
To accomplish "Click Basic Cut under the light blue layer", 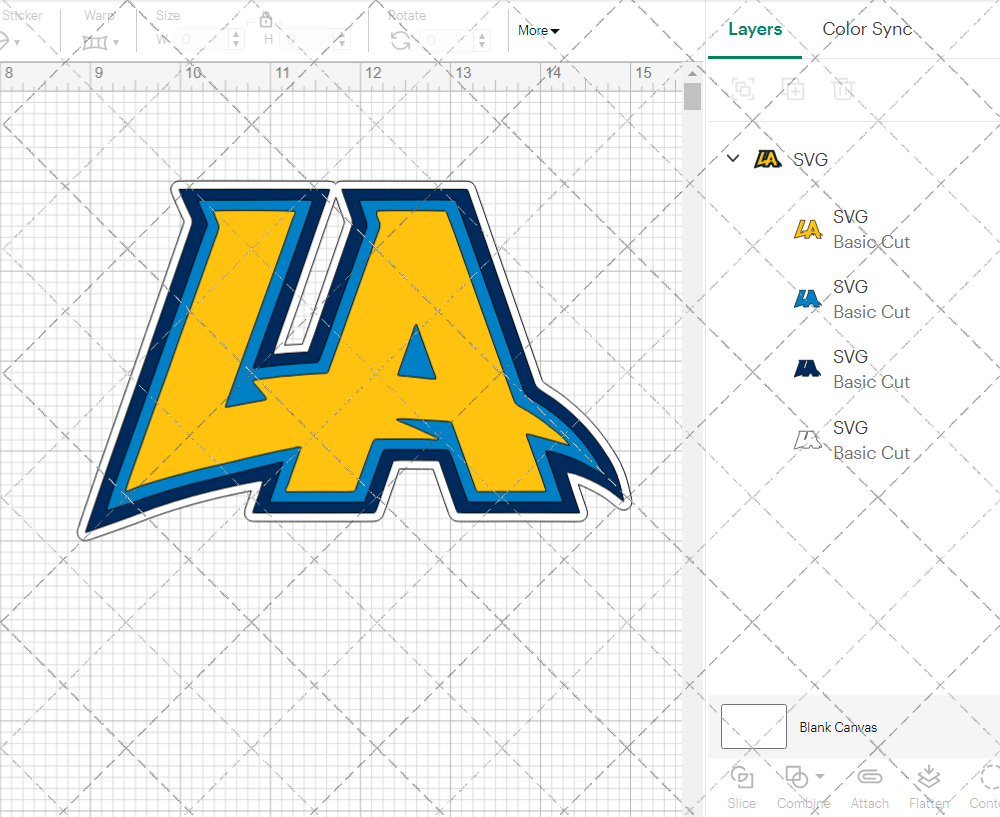I will point(871,312).
